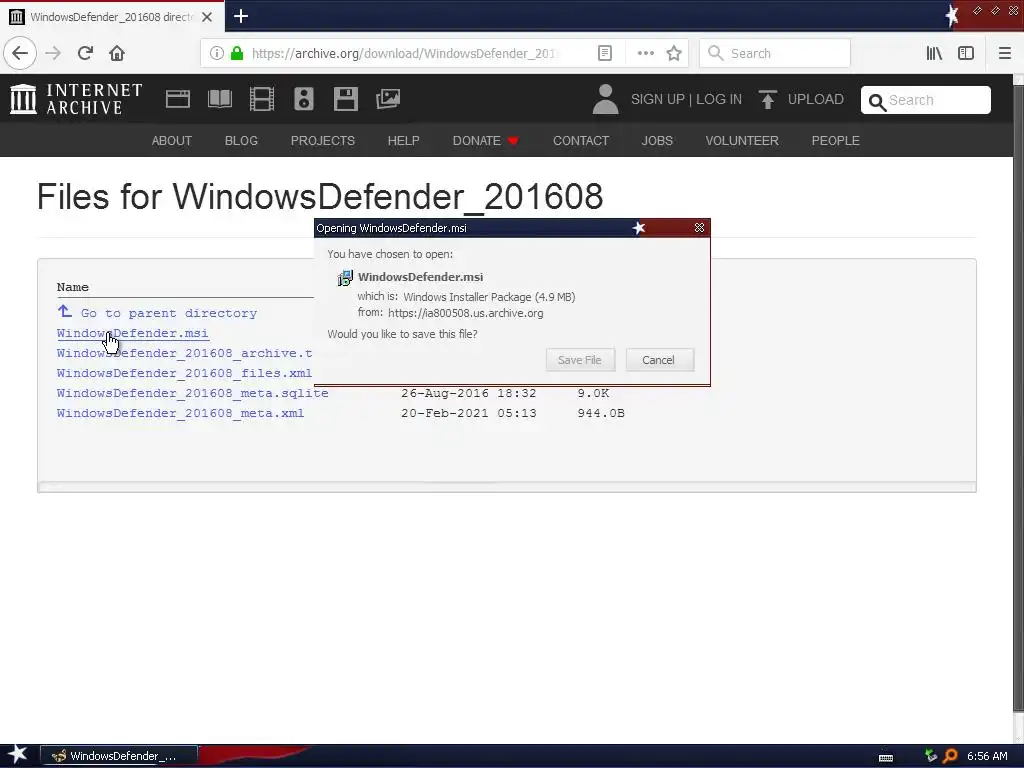Open the PEOPLE menu item
The width and height of the screenshot is (1024, 768).
(835, 140)
